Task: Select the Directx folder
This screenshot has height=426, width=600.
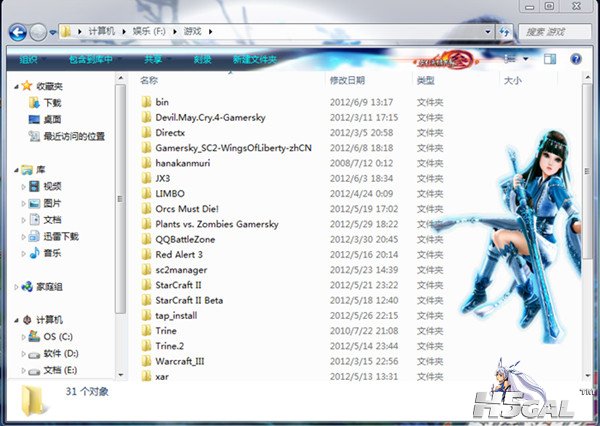Action: pyautogui.click(x=170, y=133)
